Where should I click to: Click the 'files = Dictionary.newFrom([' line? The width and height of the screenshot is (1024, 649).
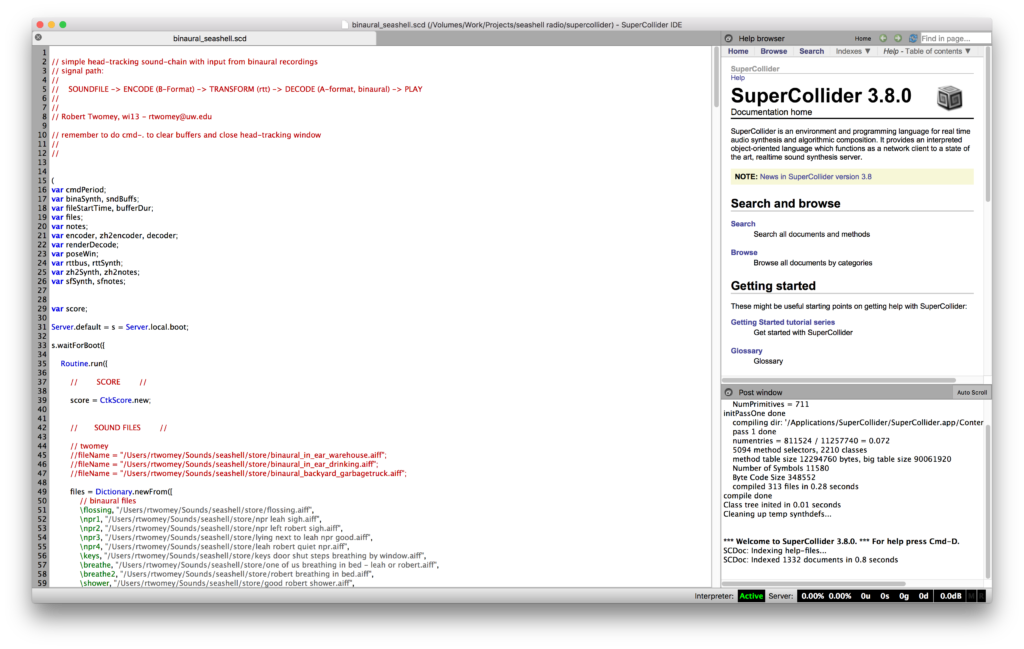click(121, 492)
